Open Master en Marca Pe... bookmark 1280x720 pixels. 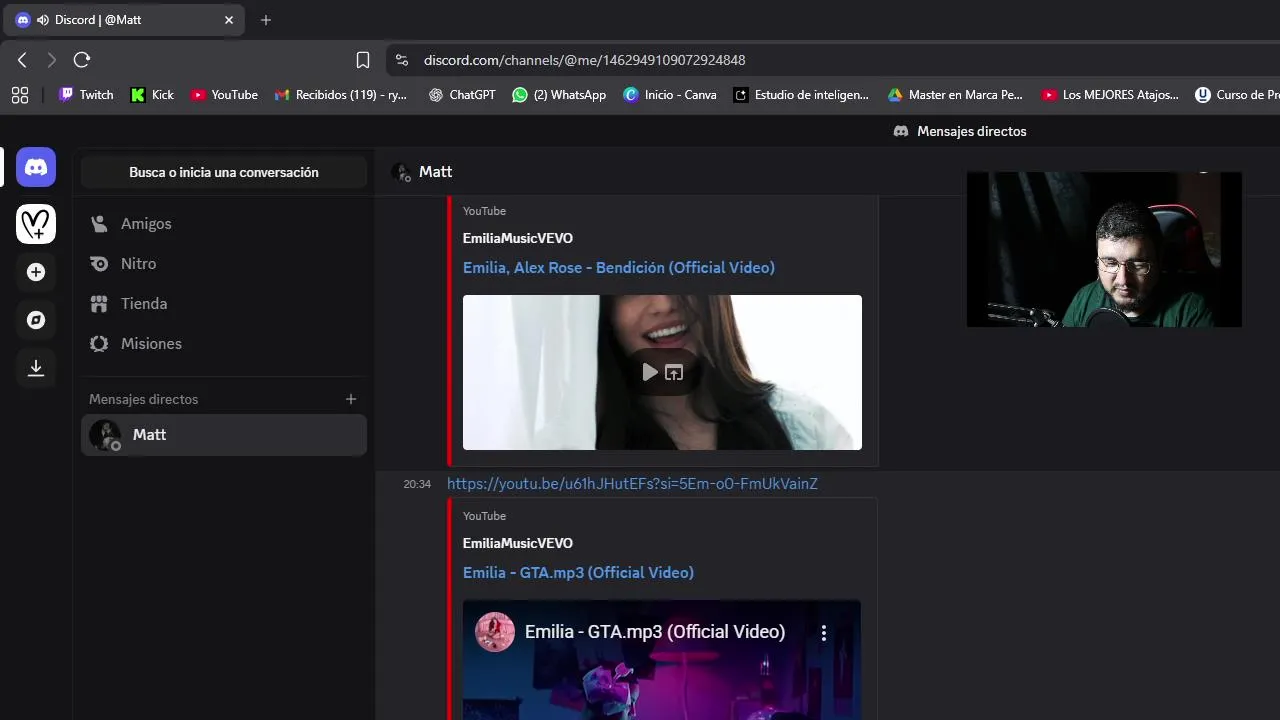click(955, 95)
